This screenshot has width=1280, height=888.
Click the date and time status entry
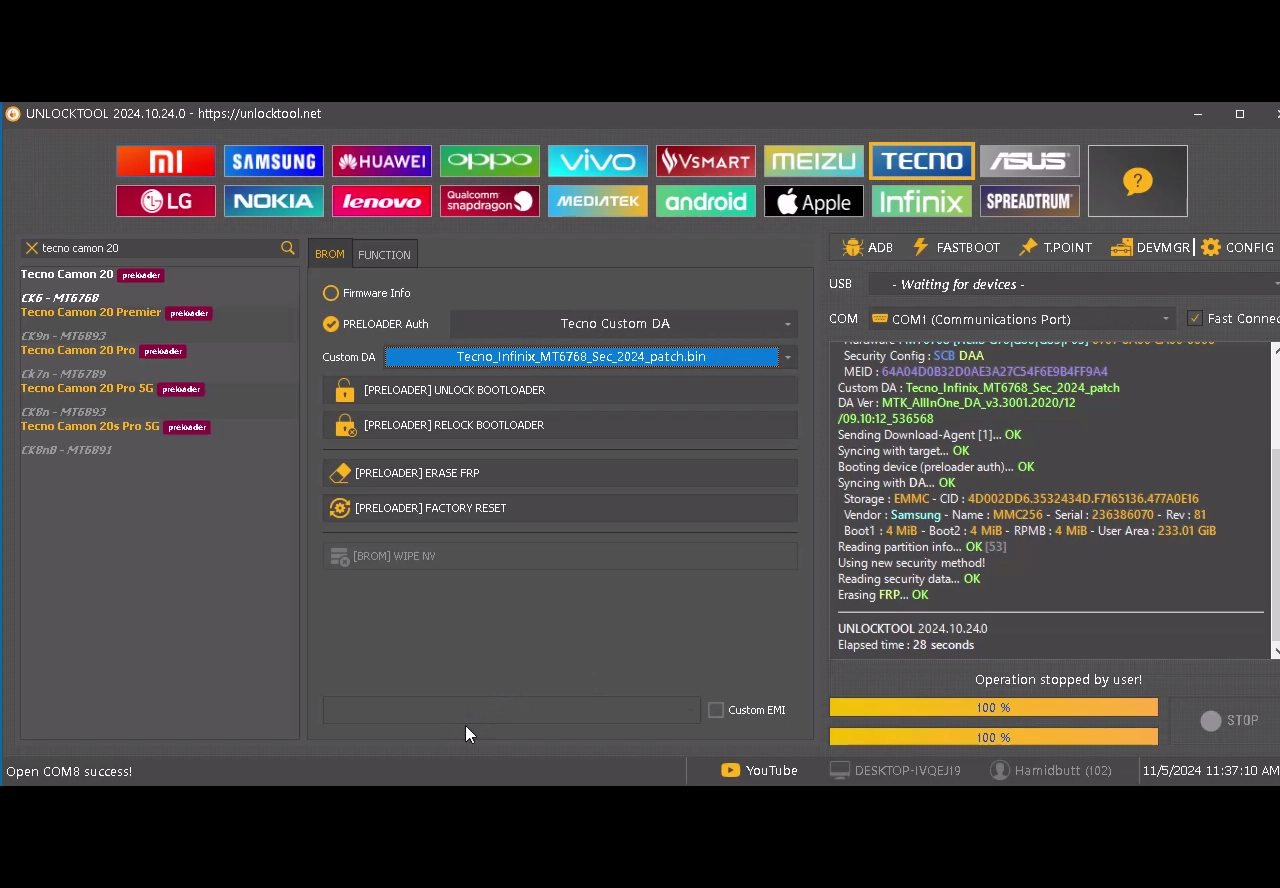point(1211,770)
